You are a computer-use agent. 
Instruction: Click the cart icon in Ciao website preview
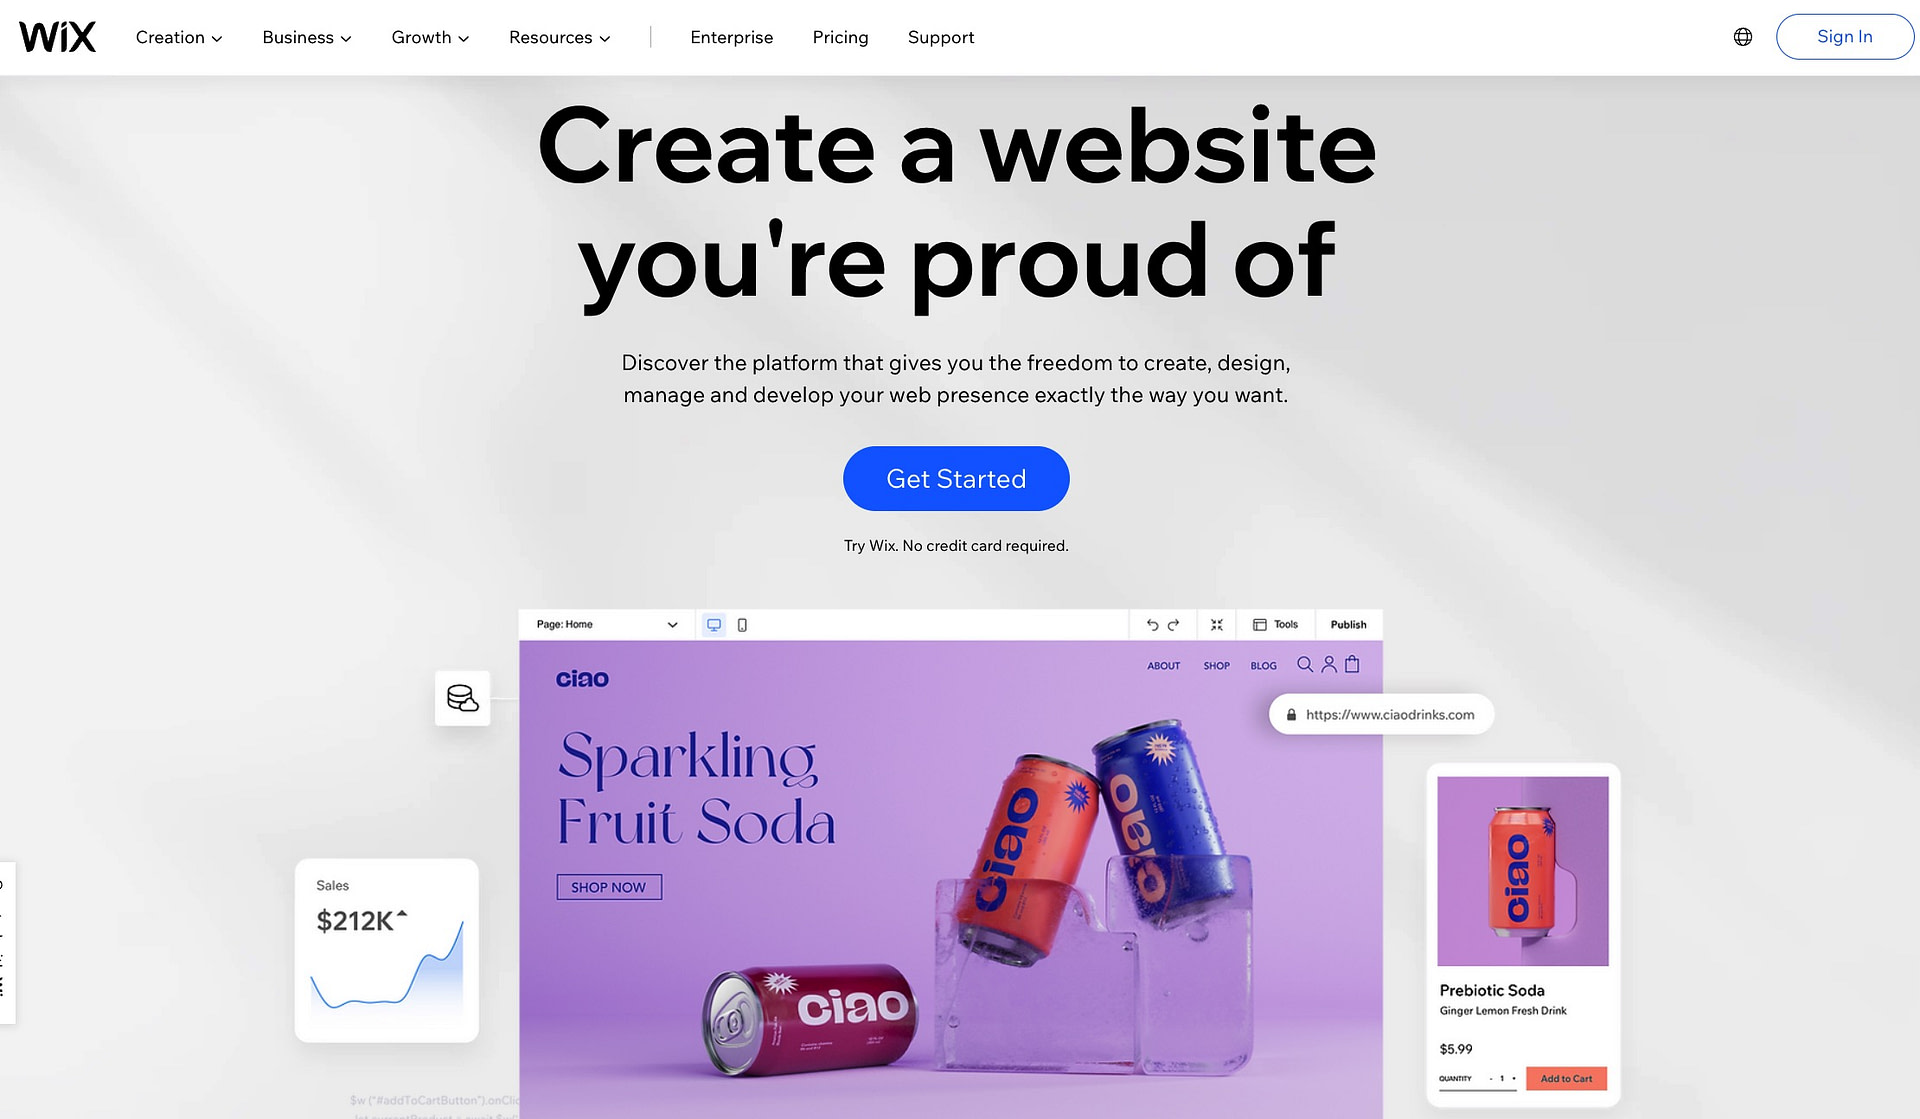1351,663
